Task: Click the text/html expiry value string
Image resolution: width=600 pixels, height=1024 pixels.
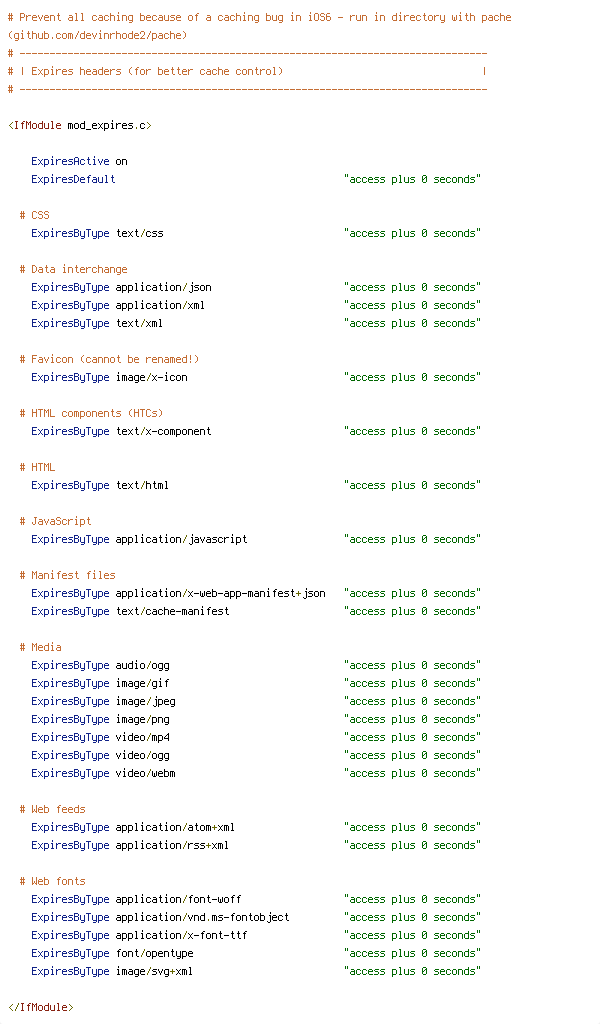Action: tap(412, 485)
